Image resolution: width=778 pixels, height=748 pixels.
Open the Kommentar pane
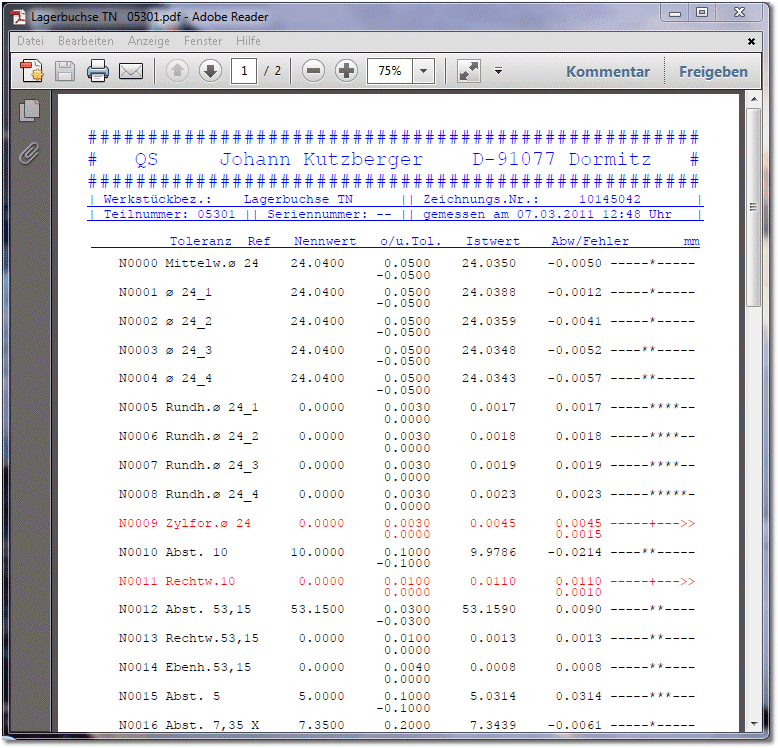608,72
